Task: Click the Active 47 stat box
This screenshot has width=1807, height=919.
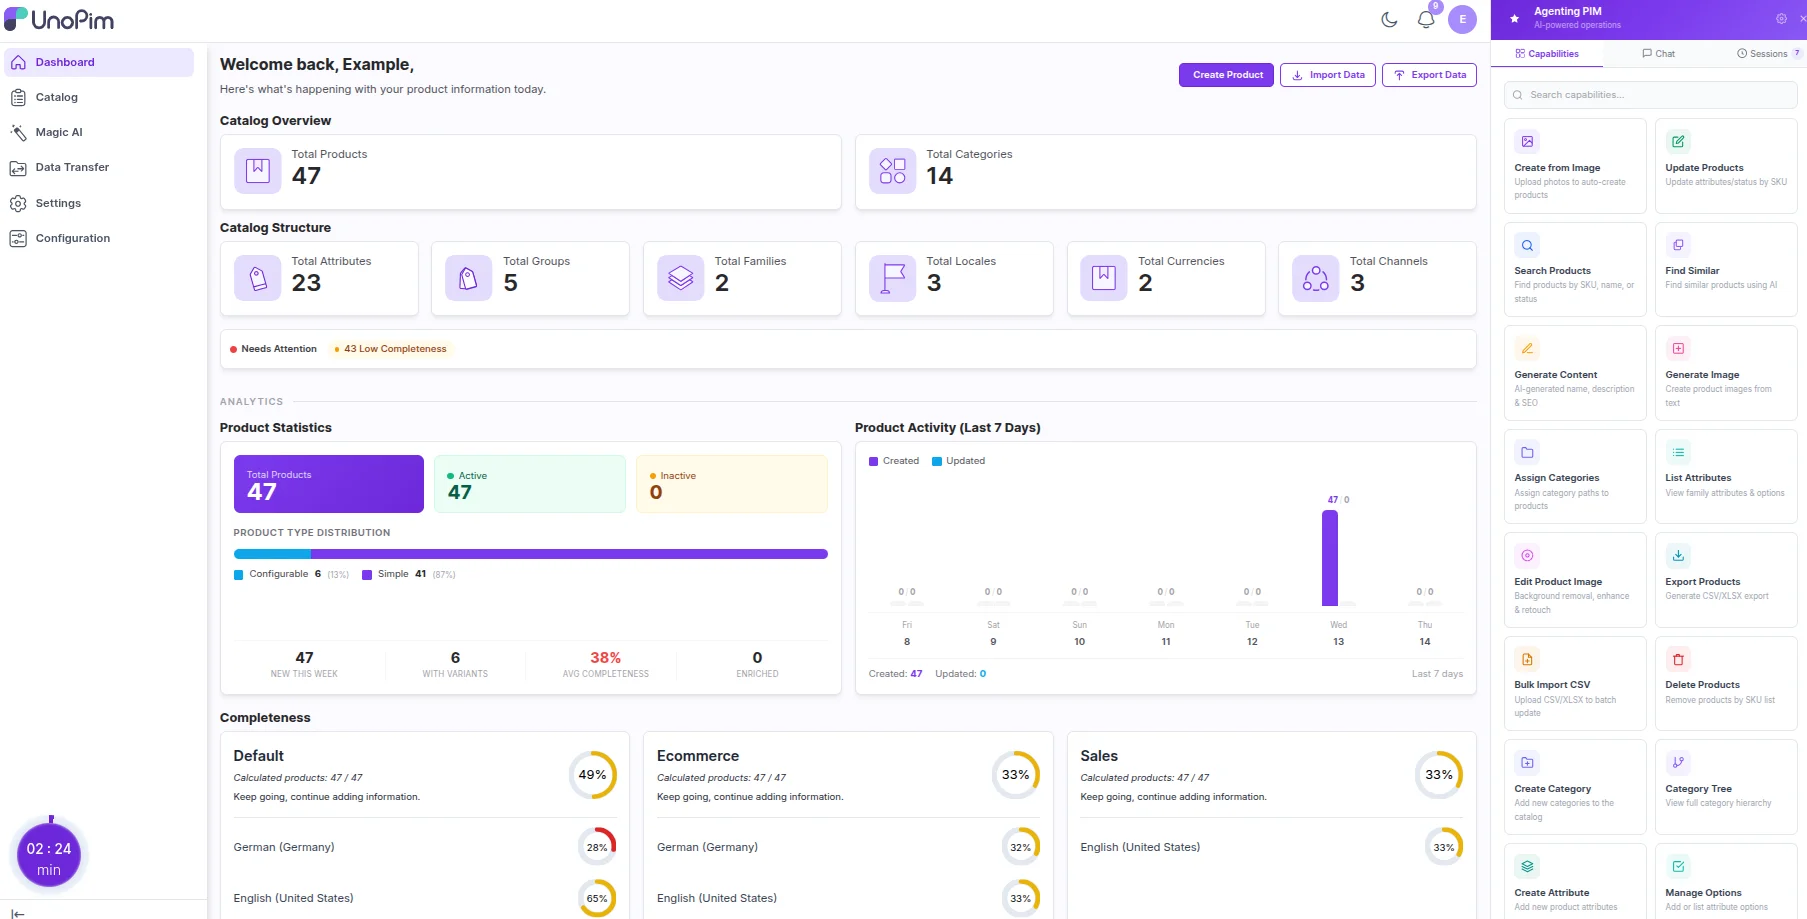Action: coord(530,484)
